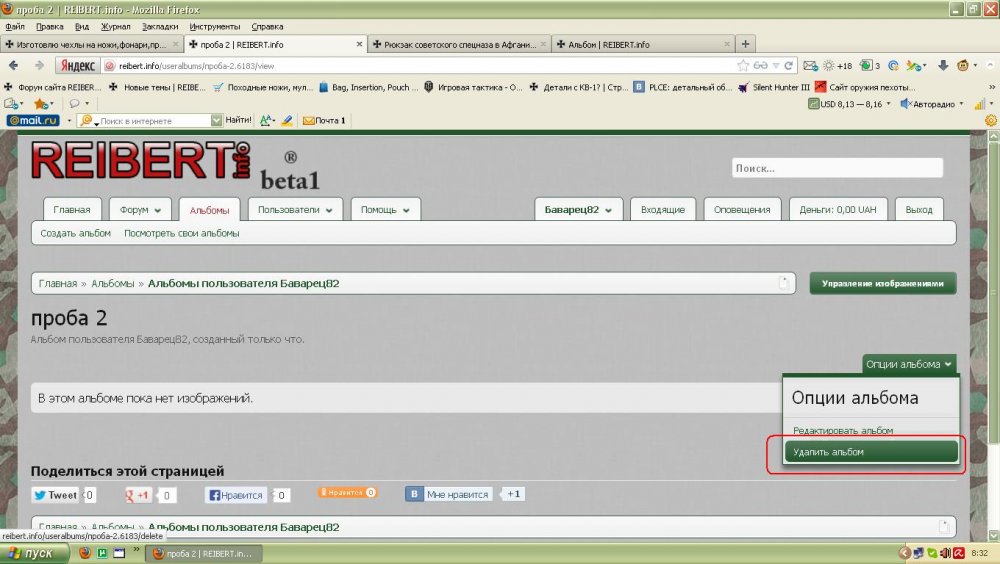Click the monkey face avatar toolbar icon

963,66
